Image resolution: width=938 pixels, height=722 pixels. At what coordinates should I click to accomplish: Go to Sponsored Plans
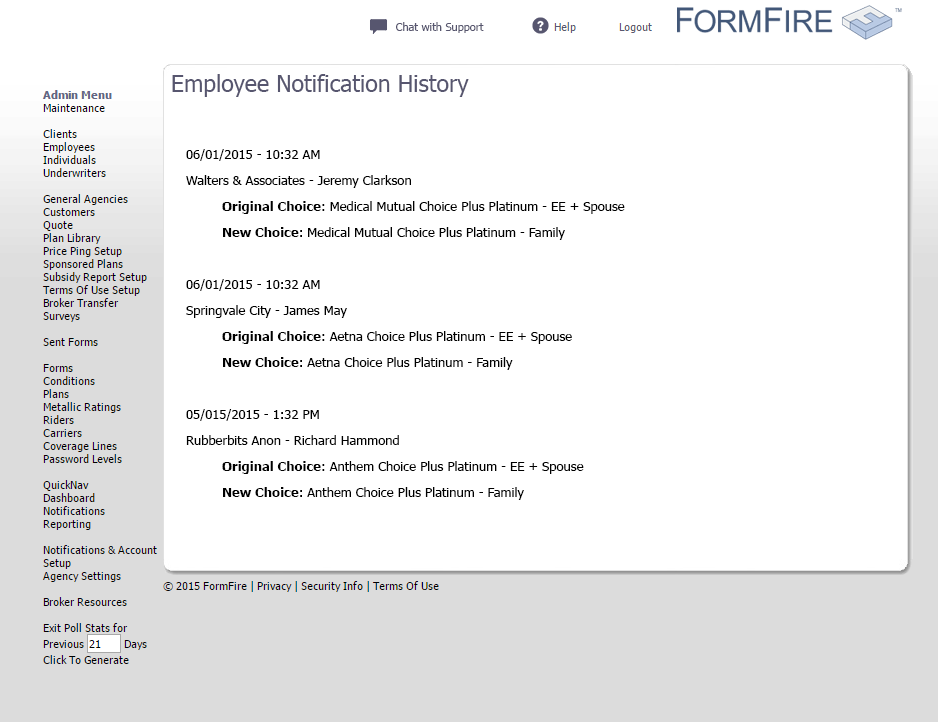tap(83, 264)
